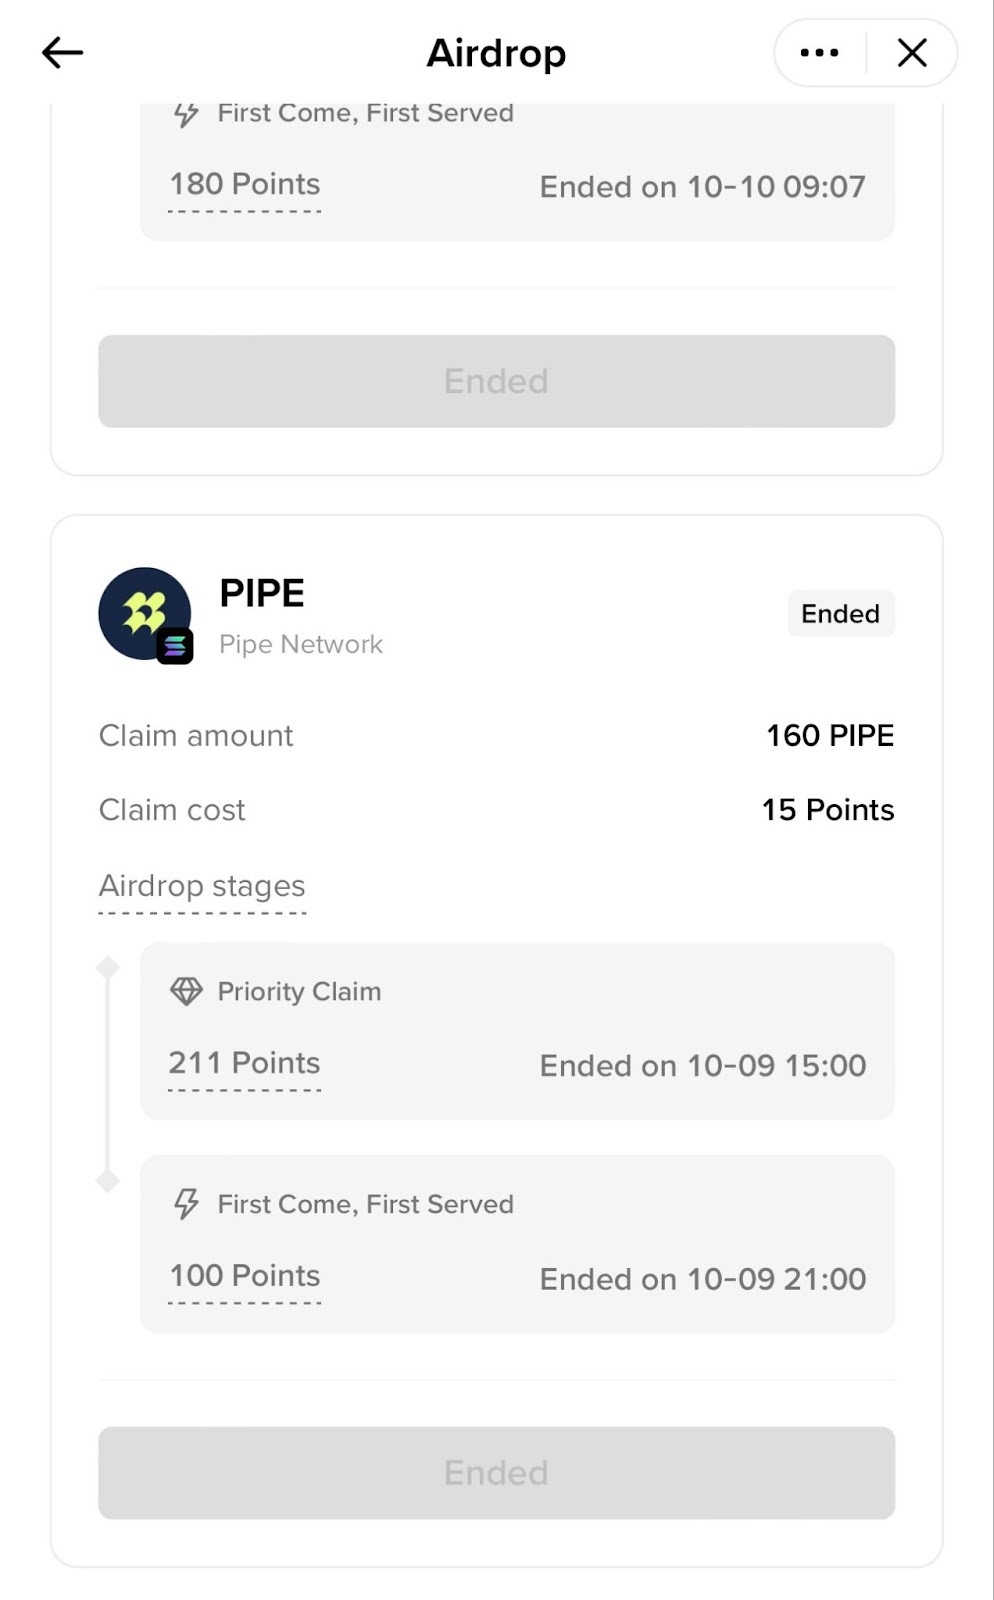Tap the Pipe Network subtitle
Viewport: 994px width, 1600px height.
click(x=301, y=645)
